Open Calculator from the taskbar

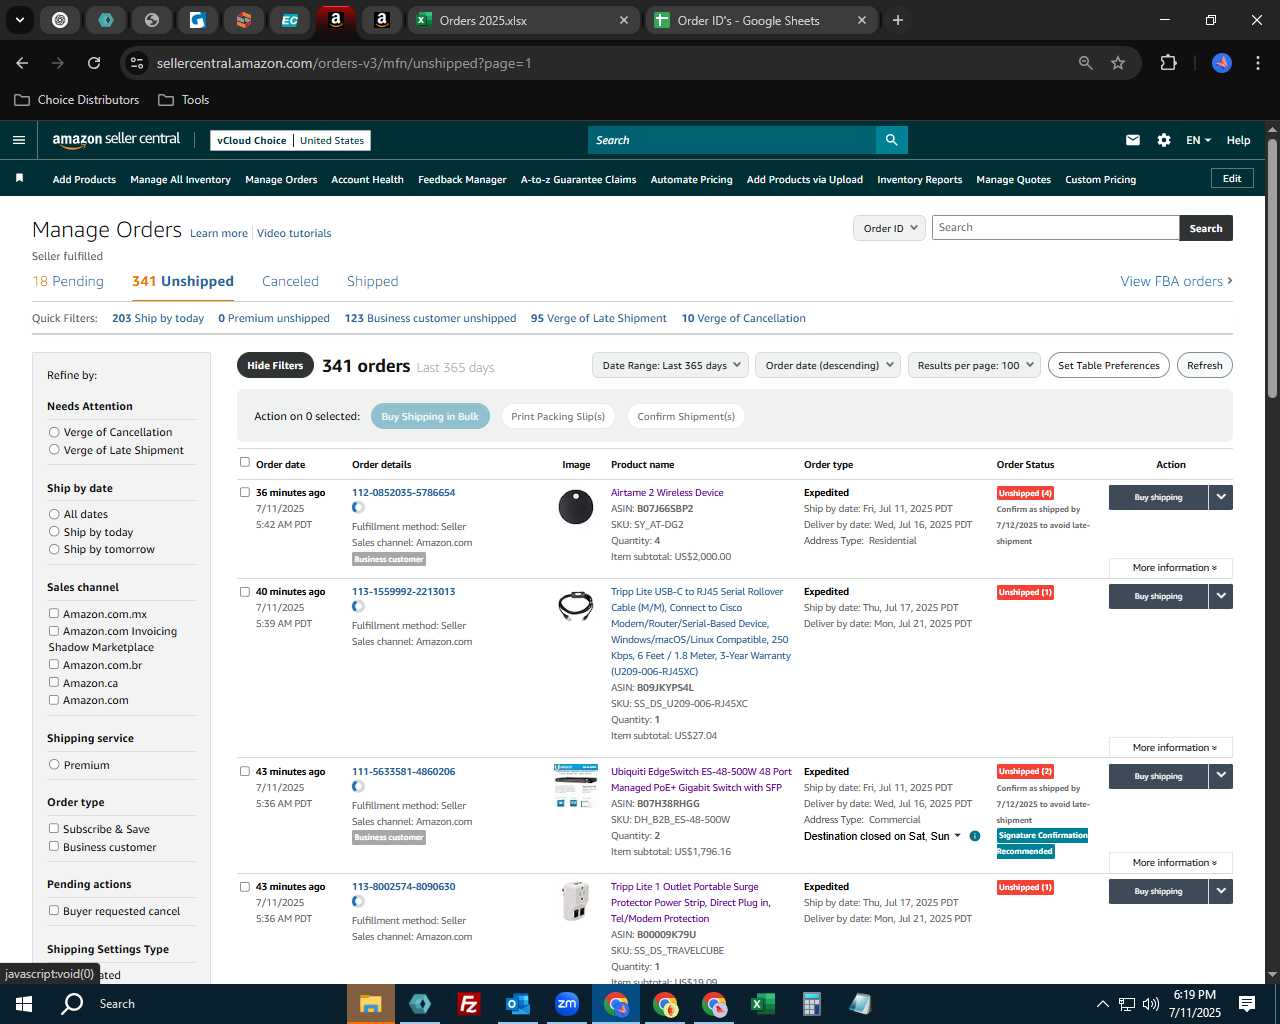[x=812, y=1004]
